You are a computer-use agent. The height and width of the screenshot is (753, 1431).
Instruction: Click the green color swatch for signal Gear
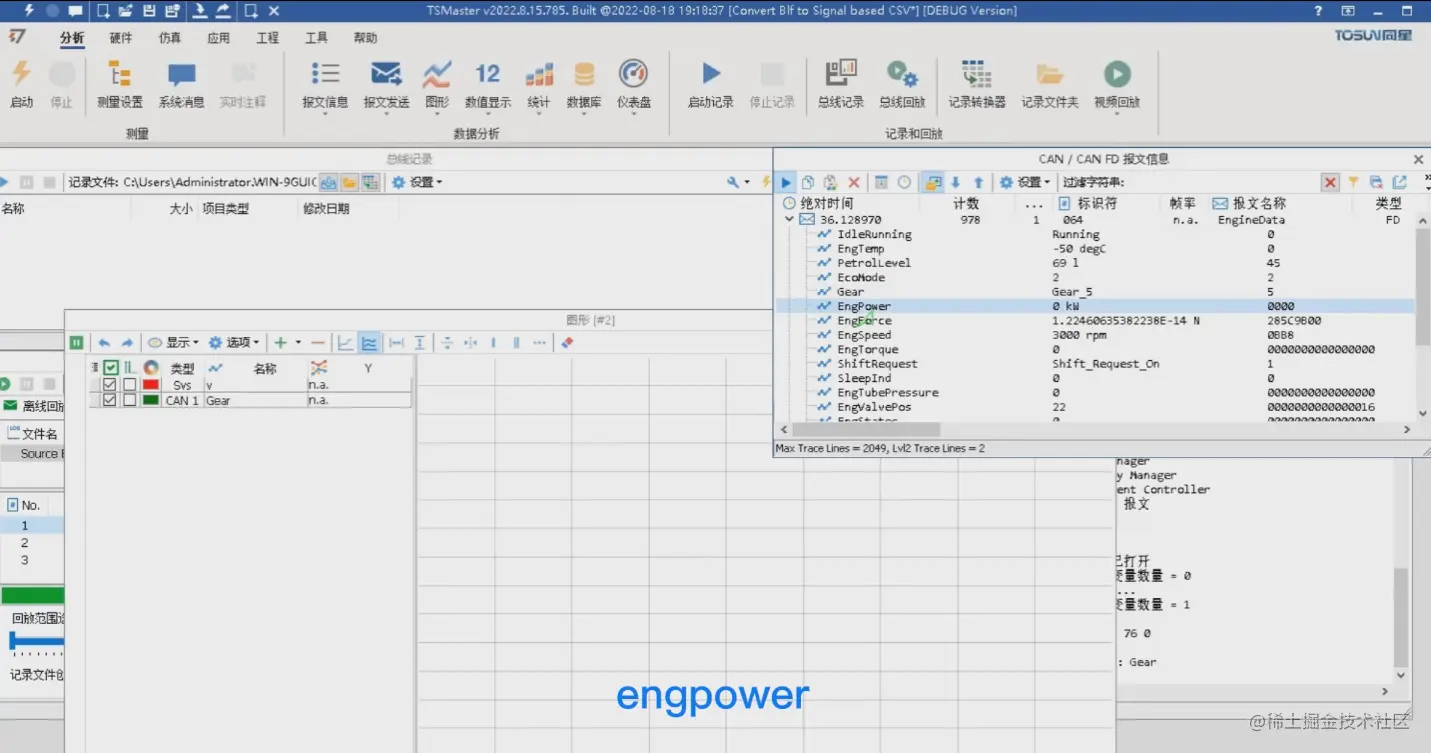151,400
